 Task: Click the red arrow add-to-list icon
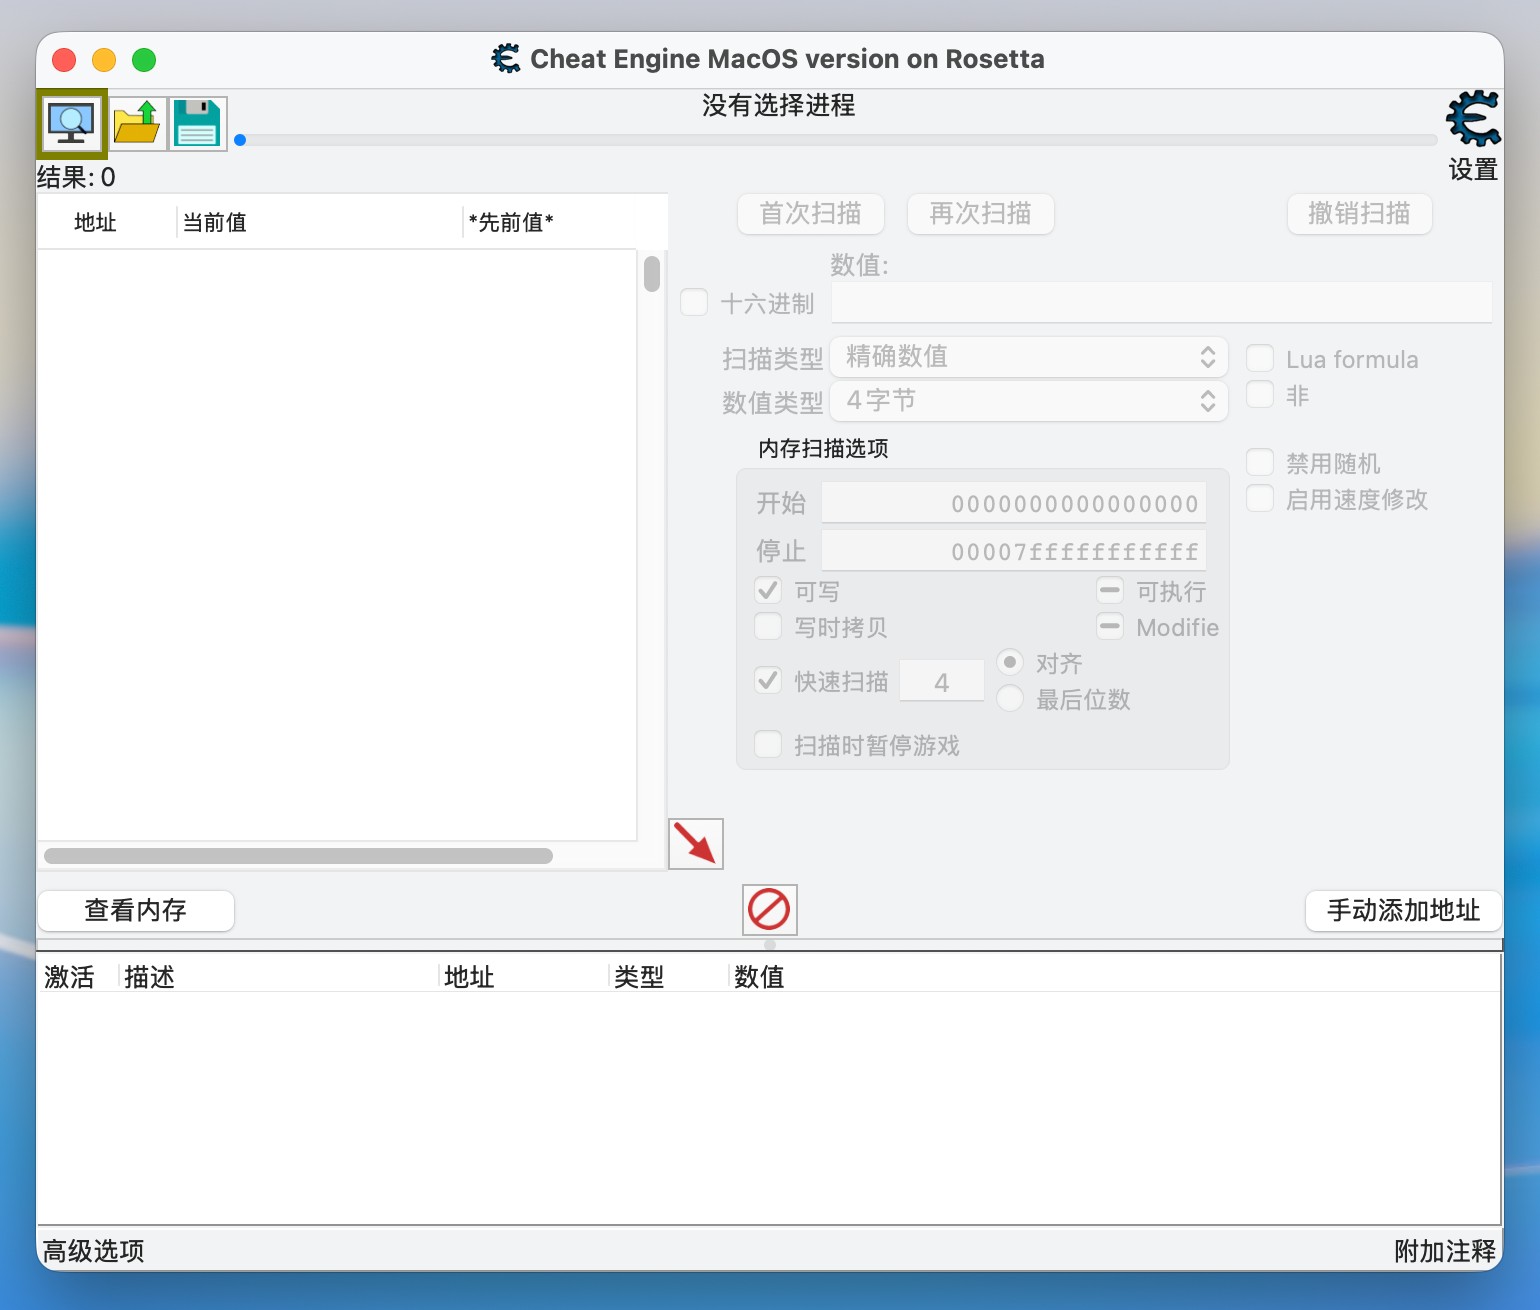(x=695, y=844)
